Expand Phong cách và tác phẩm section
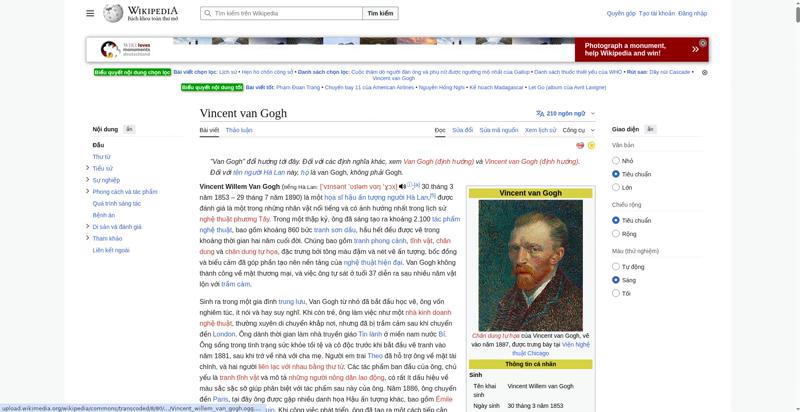Screen dimensions: 800x412 pyautogui.click(x=88, y=192)
